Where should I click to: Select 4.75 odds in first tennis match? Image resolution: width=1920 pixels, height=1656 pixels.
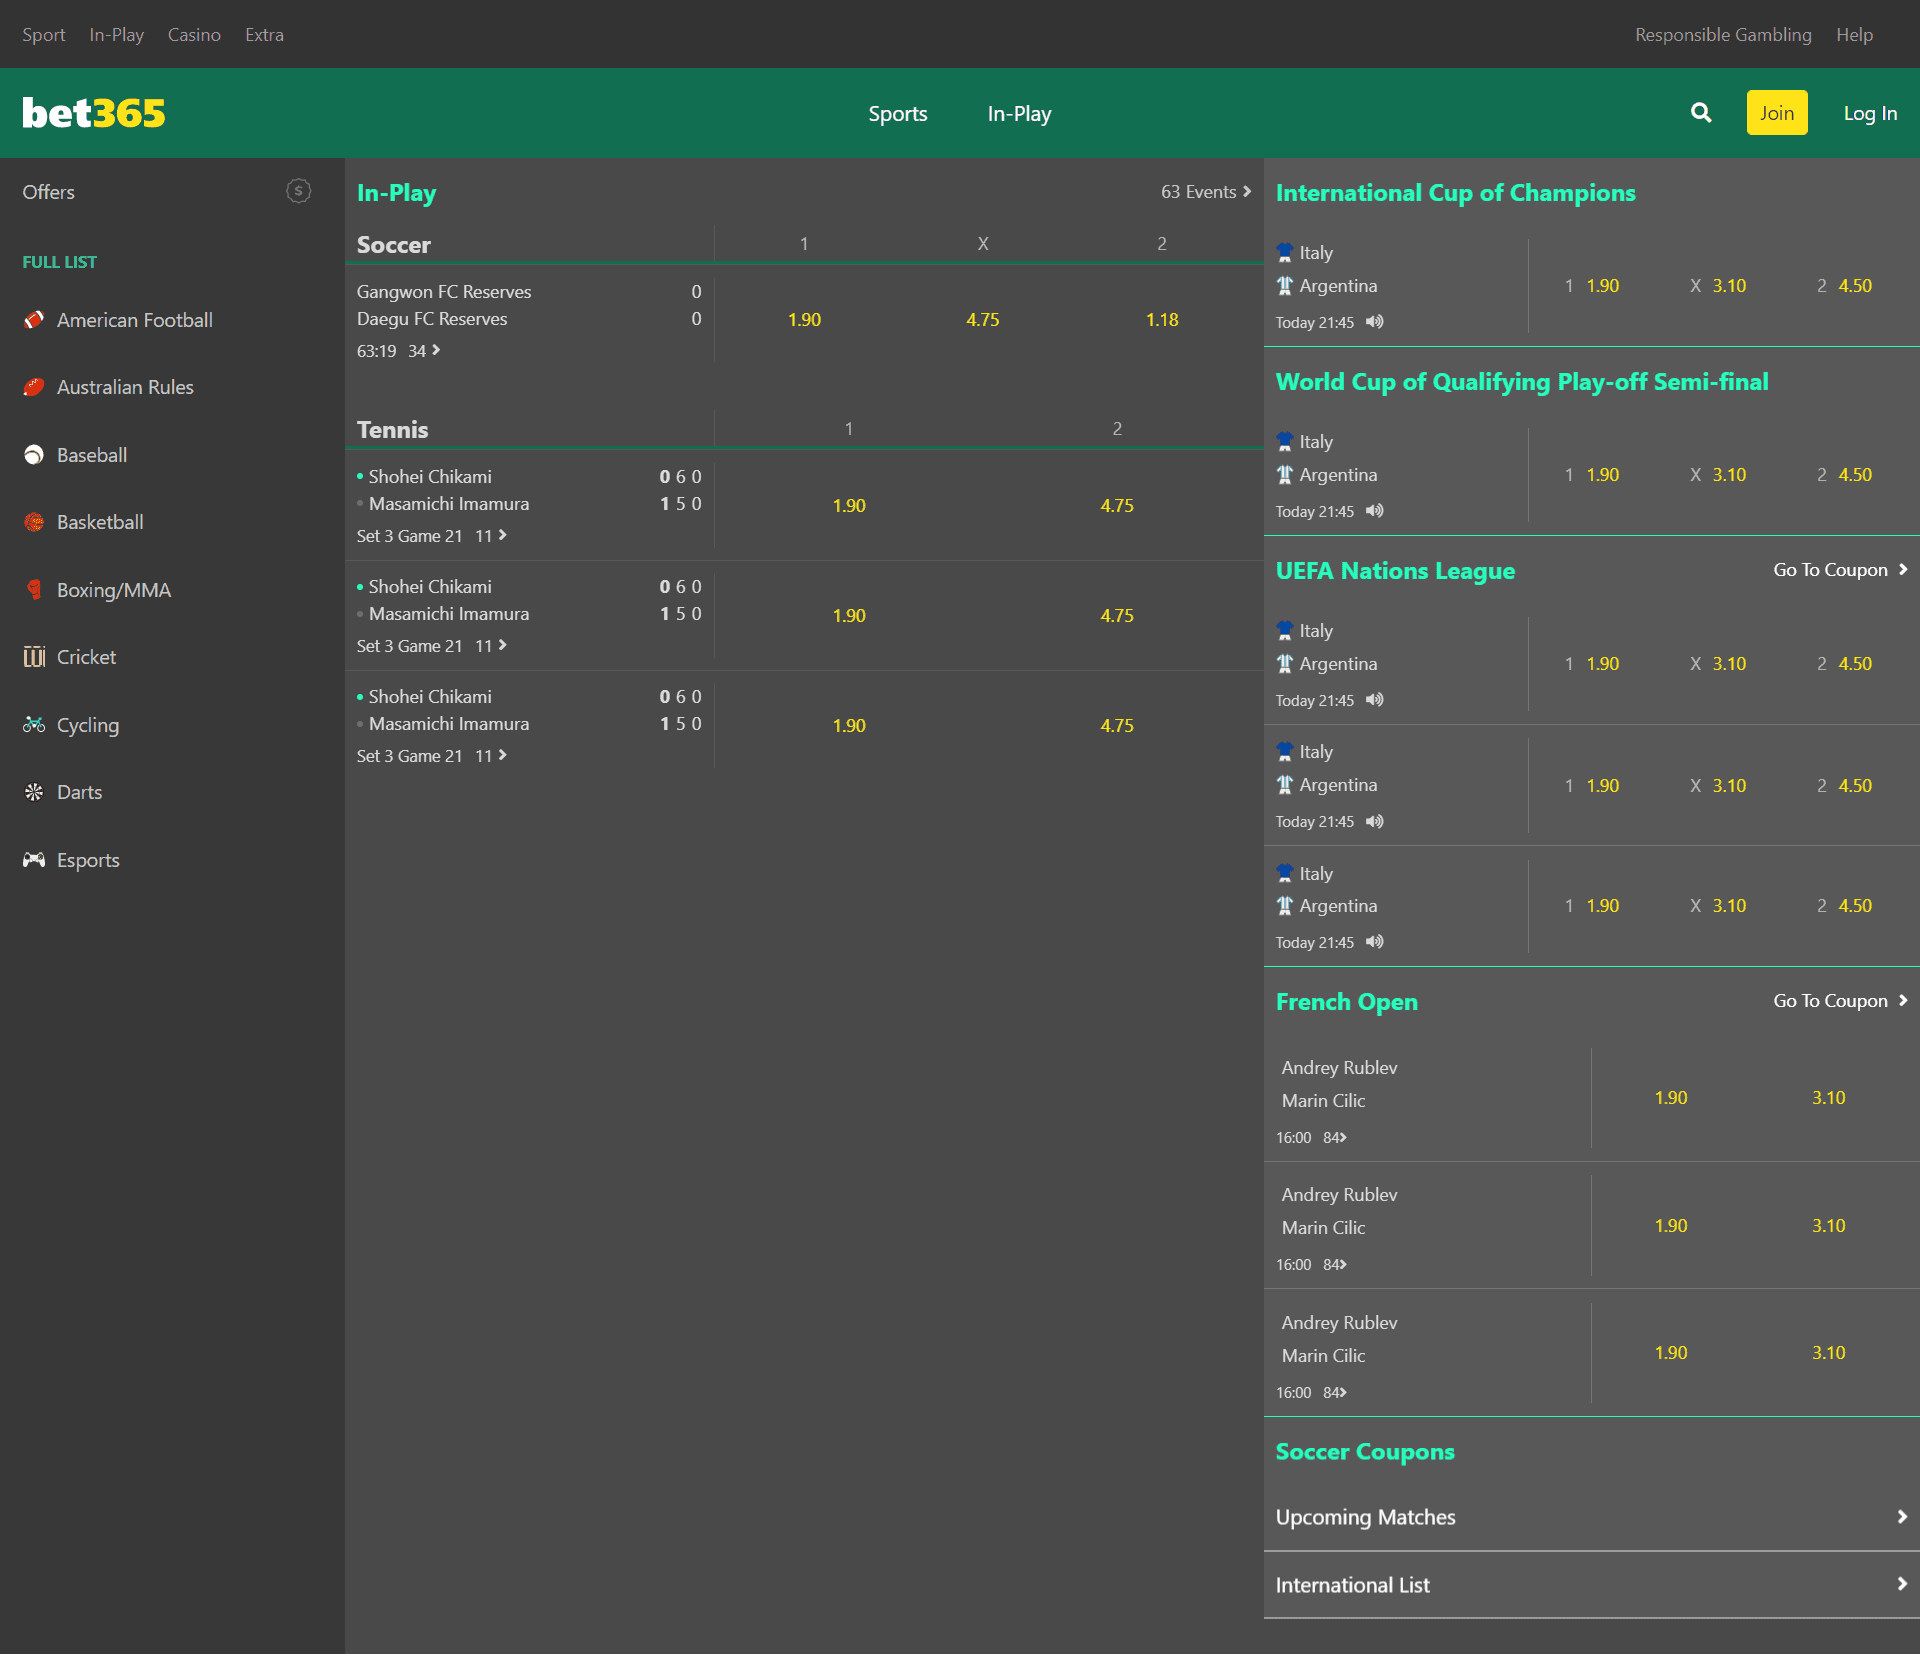pyautogui.click(x=1117, y=506)
